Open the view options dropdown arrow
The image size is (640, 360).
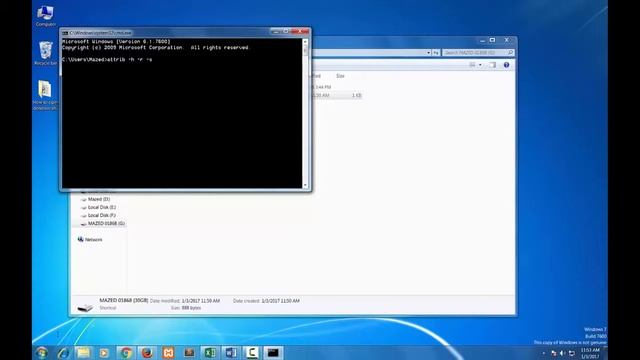click(480, 65)
